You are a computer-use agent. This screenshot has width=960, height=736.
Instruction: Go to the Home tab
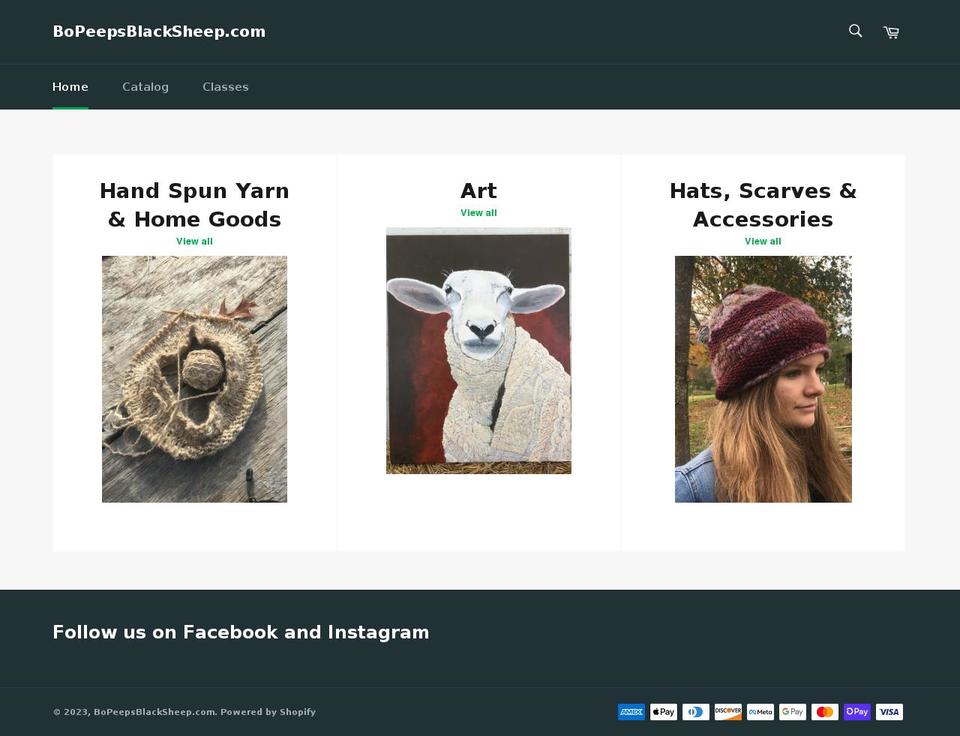point(70,87)
